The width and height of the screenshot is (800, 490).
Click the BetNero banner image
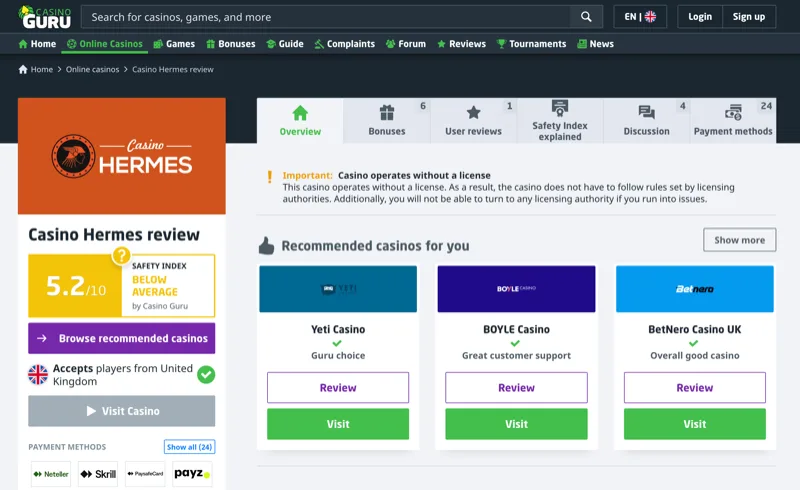tap(695, 289)
